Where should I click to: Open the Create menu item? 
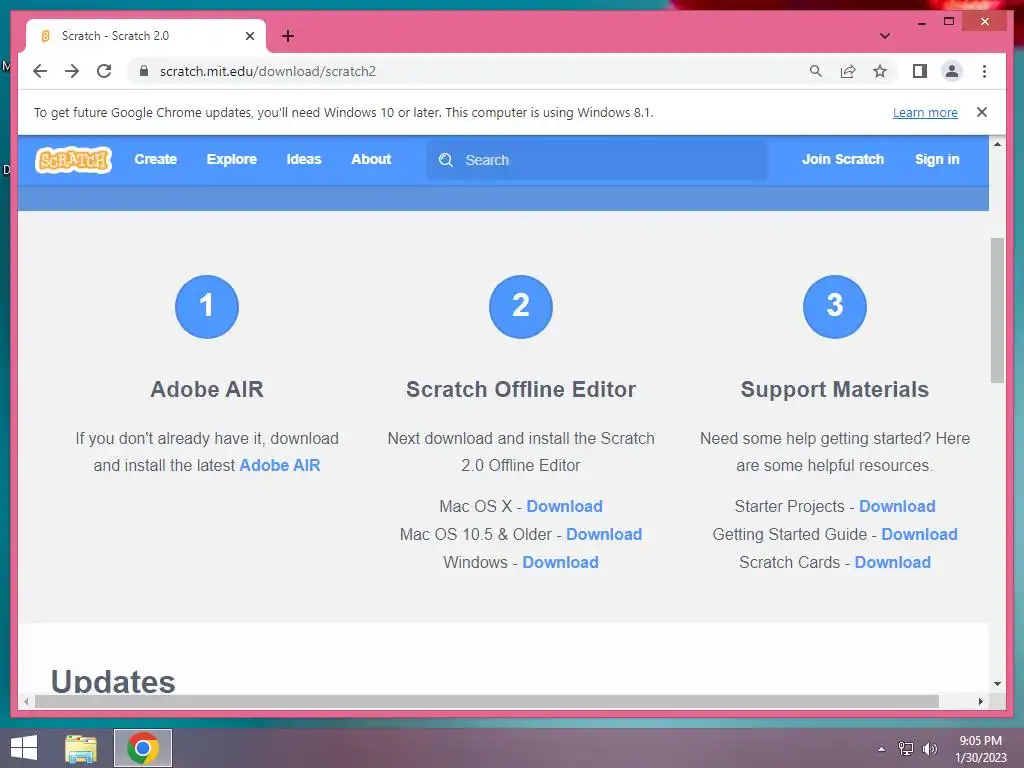(155, 159)
